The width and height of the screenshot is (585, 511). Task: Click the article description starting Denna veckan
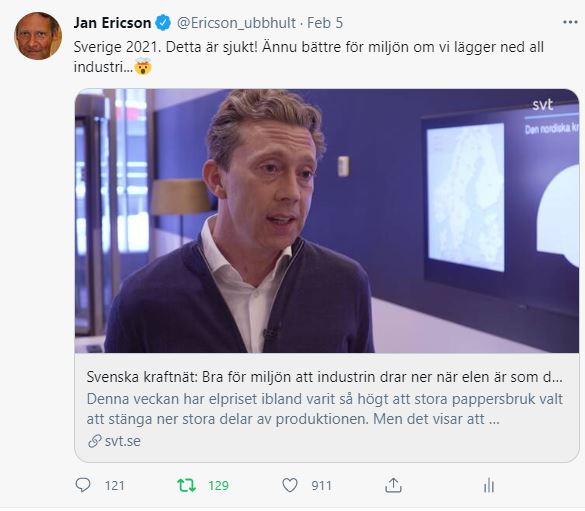325,409
